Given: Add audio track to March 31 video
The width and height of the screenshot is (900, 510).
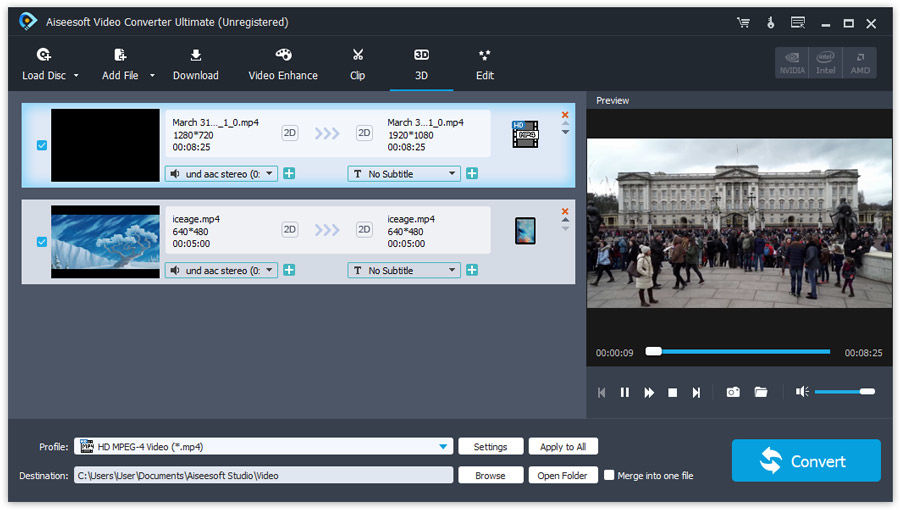Looking at the screenshot, I should click(x=289, y=174).
